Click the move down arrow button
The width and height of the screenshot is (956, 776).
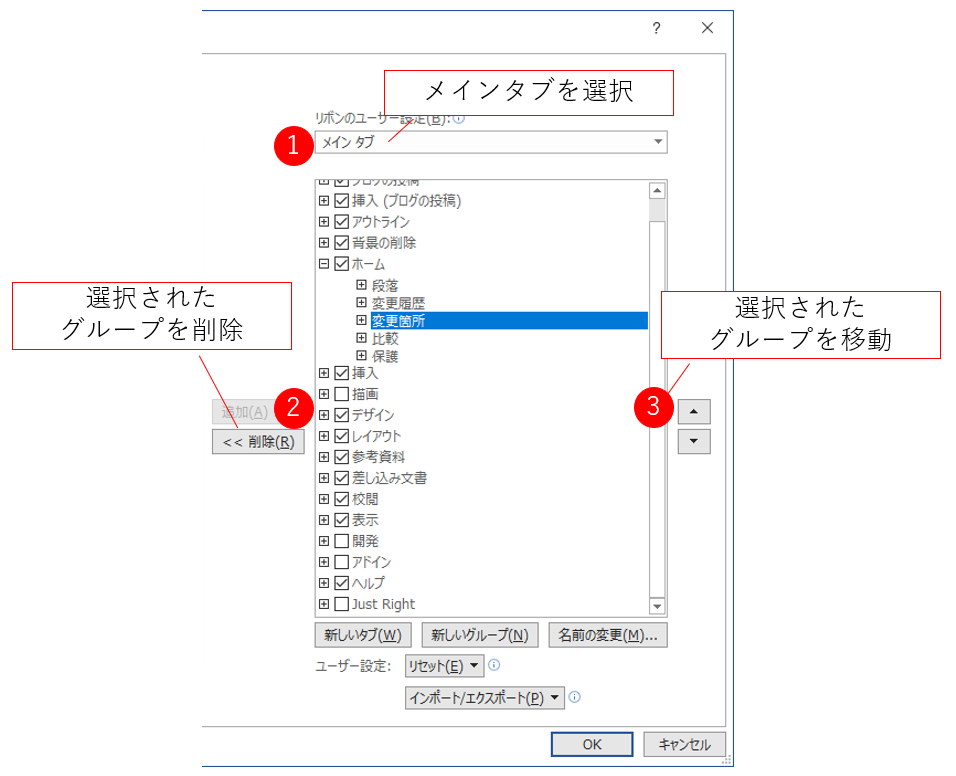(694, 442)
